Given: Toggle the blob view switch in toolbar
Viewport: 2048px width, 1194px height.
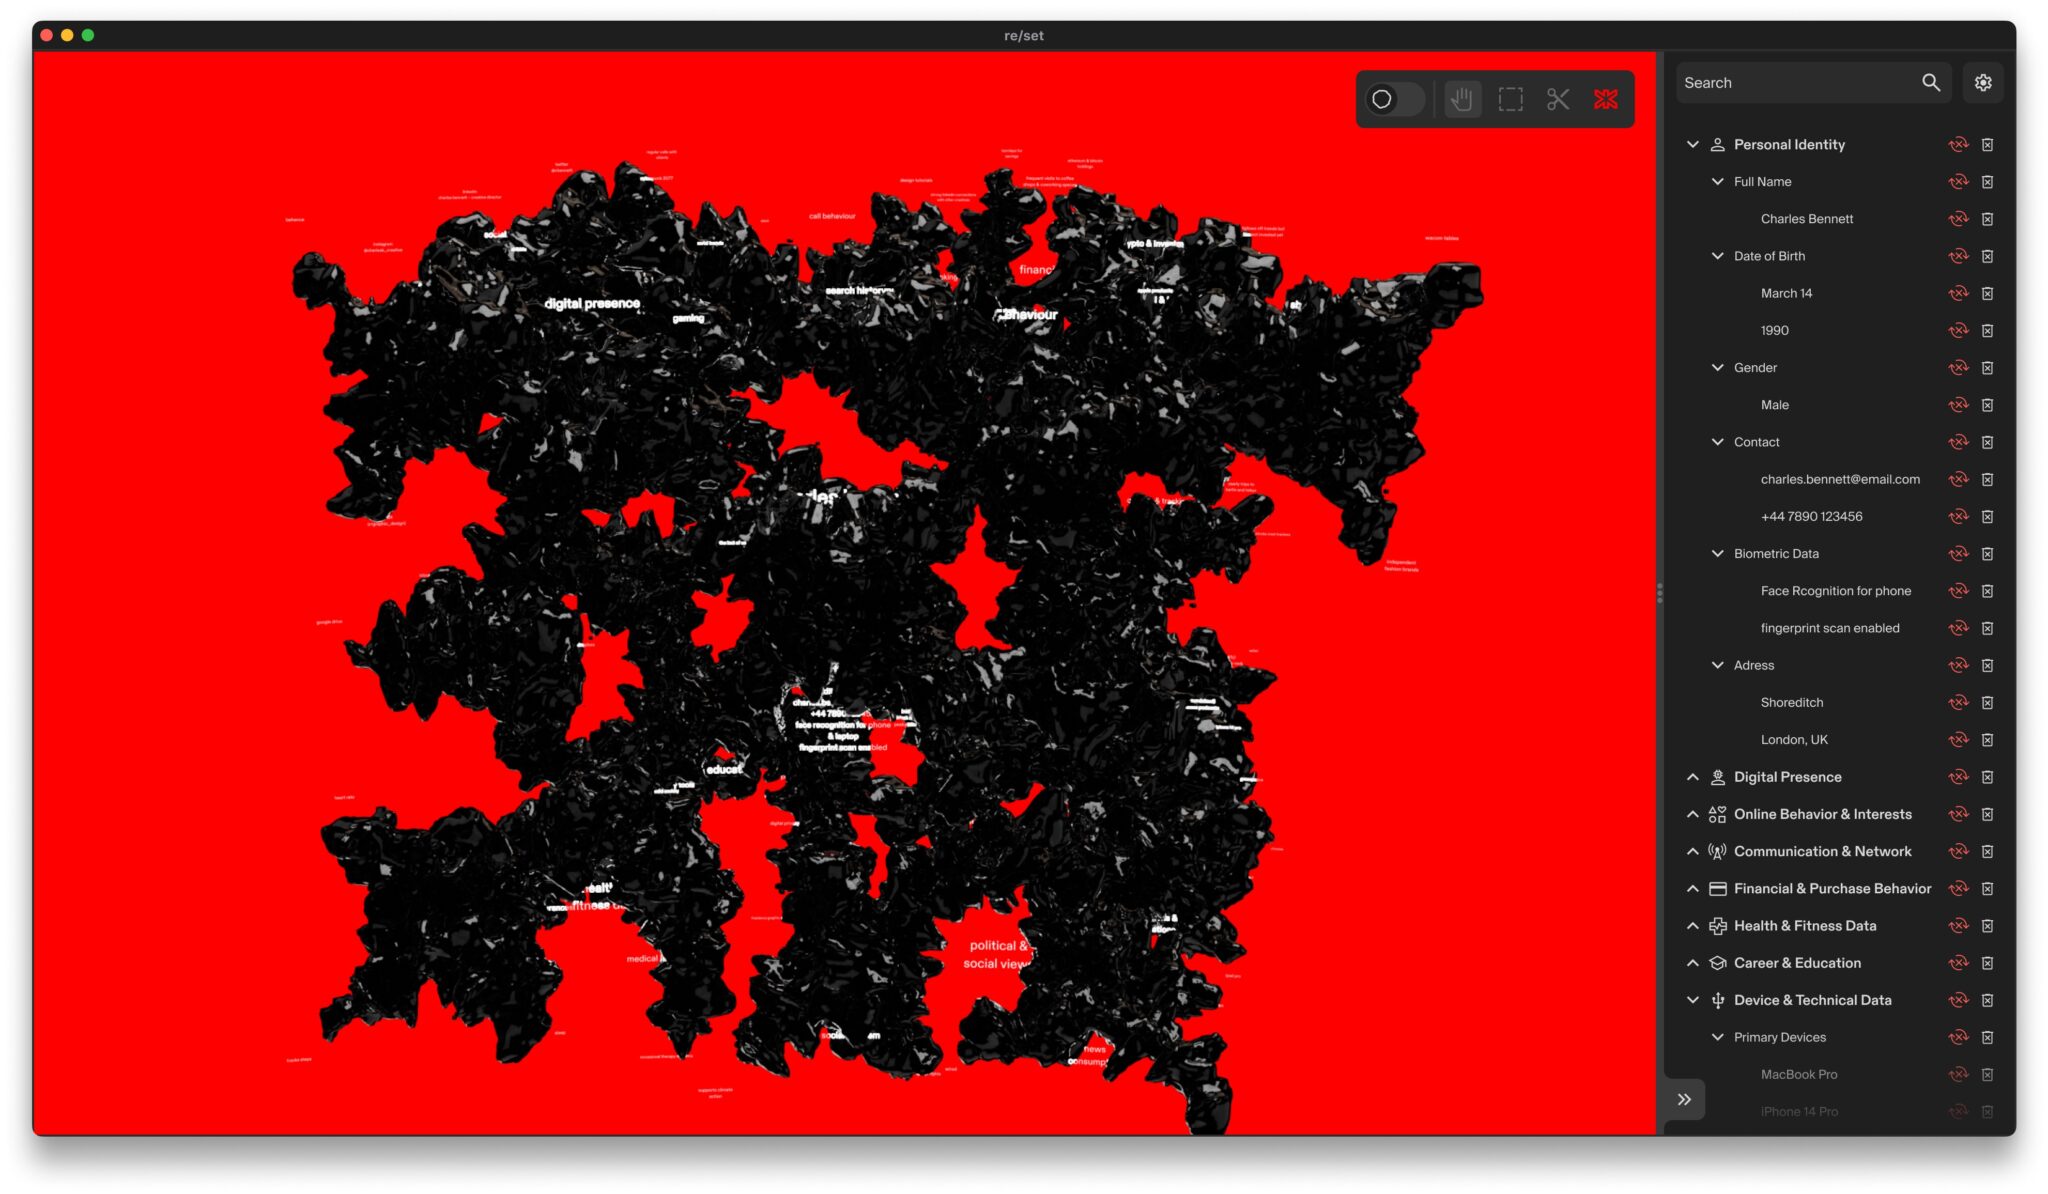Looking at the screenshot, I should [1394, 99].
